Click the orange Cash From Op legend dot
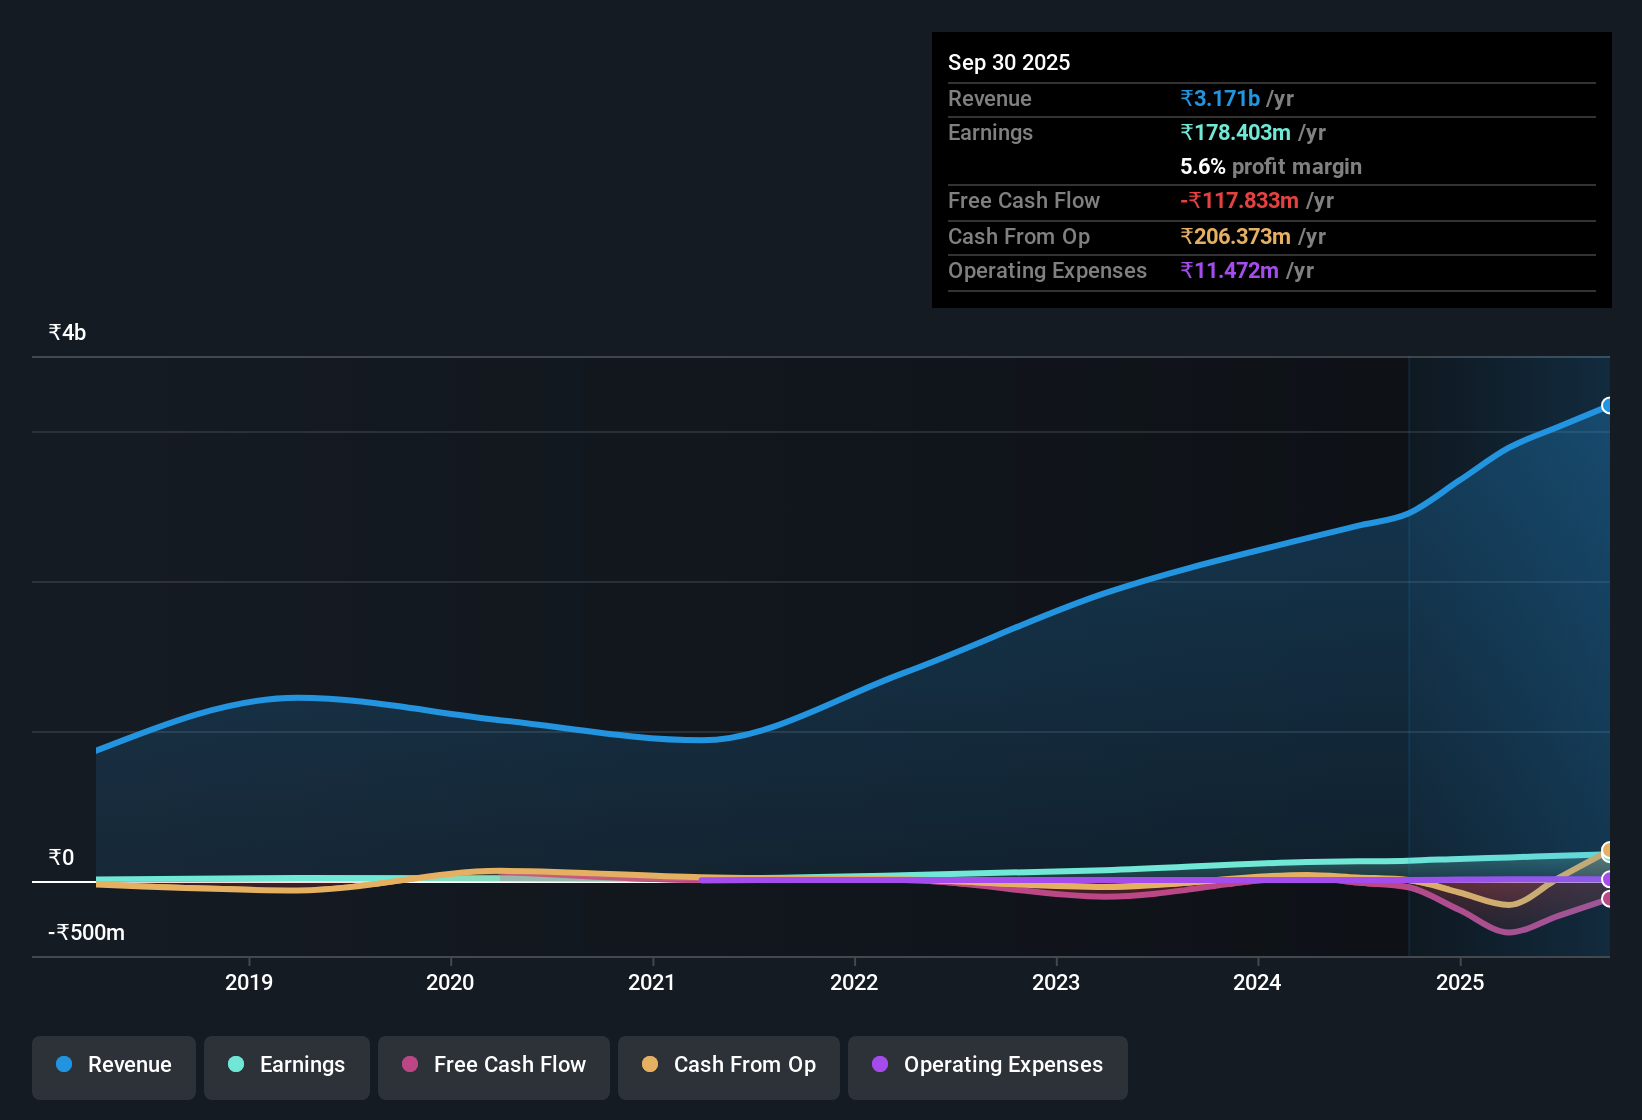The image size is (1642, 1120). pyautogui.click(x=650, y=1065)
